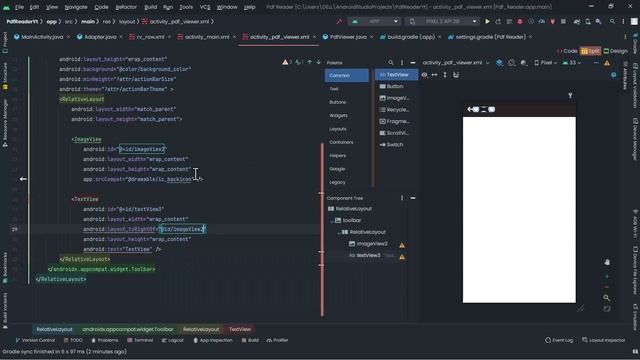Screen dimensions: 640x360
Task: Open the search everywhere magnifier in main toolbar
Action: [612, 21]
